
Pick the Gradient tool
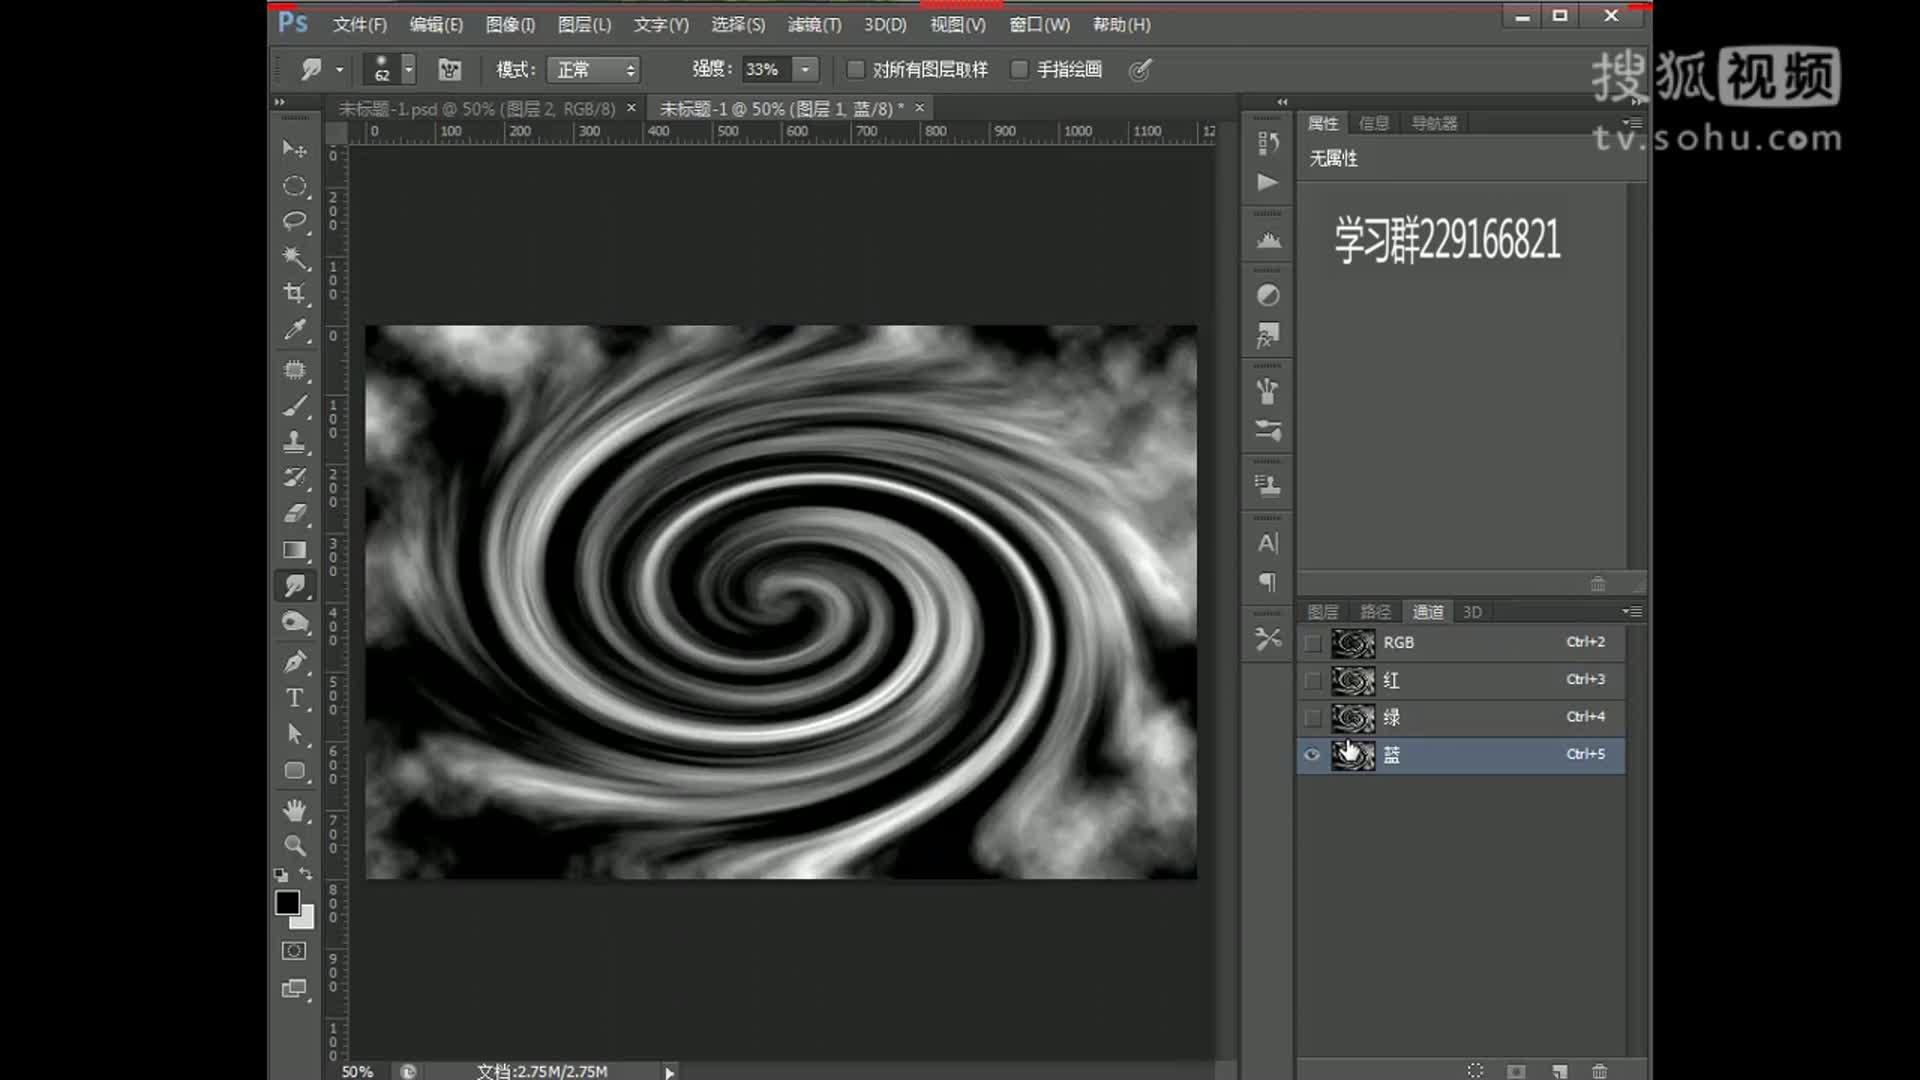295,550
